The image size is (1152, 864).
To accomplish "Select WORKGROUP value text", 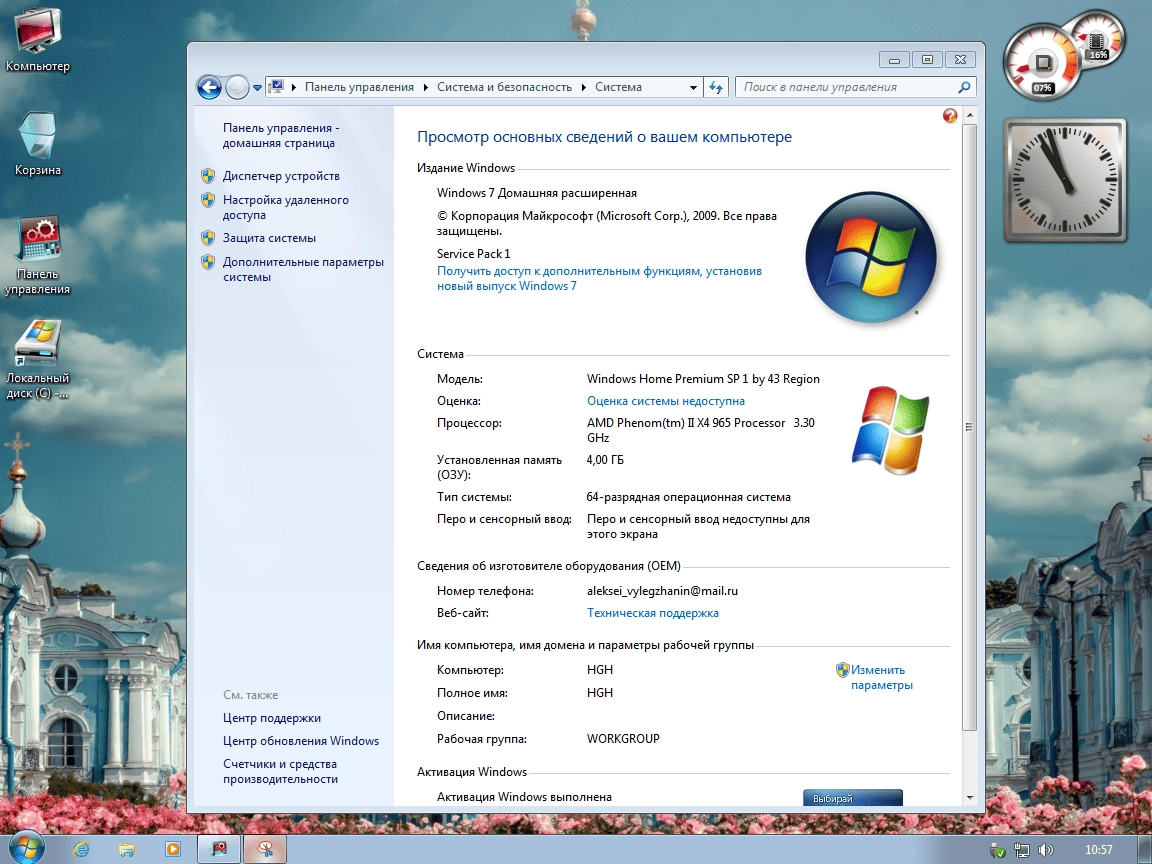I will click(x=623, y=738).
